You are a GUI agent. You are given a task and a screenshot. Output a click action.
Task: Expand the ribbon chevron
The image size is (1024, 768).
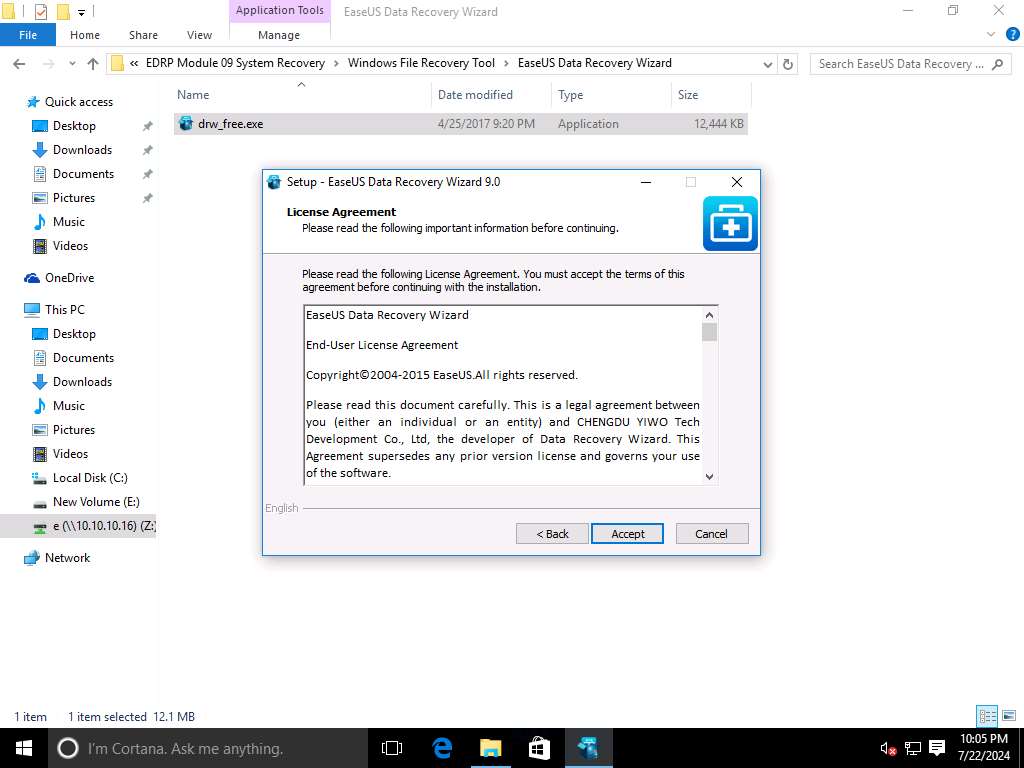pos(991,35)
